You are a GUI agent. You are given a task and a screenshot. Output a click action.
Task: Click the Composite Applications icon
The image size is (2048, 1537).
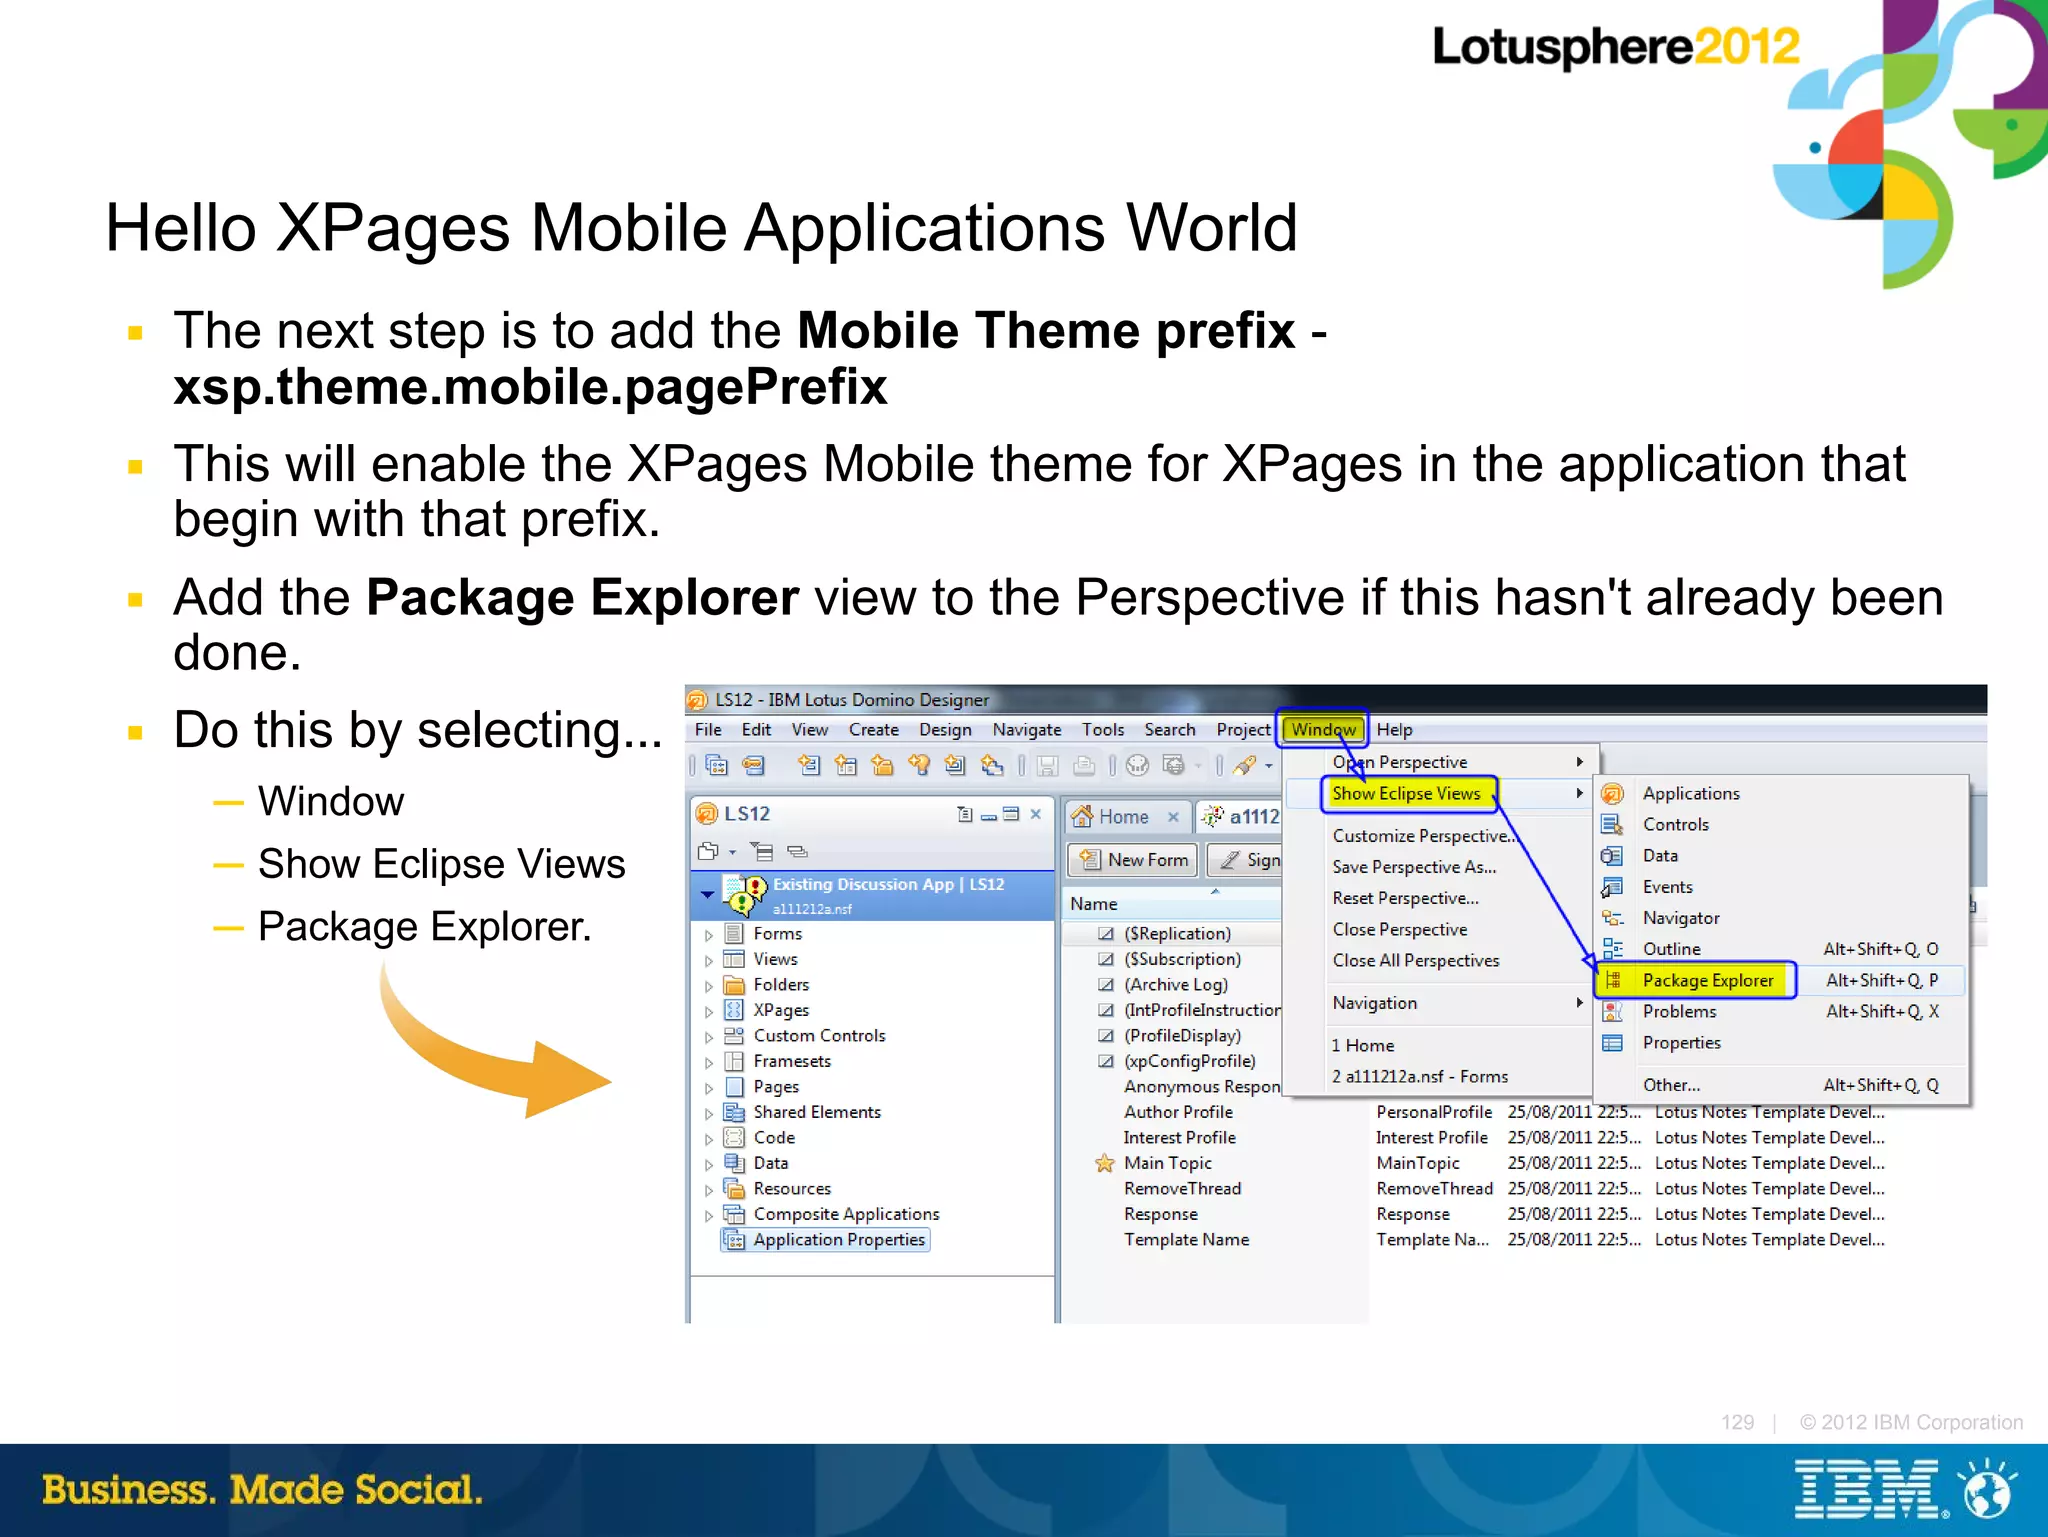coord(735,1214)
